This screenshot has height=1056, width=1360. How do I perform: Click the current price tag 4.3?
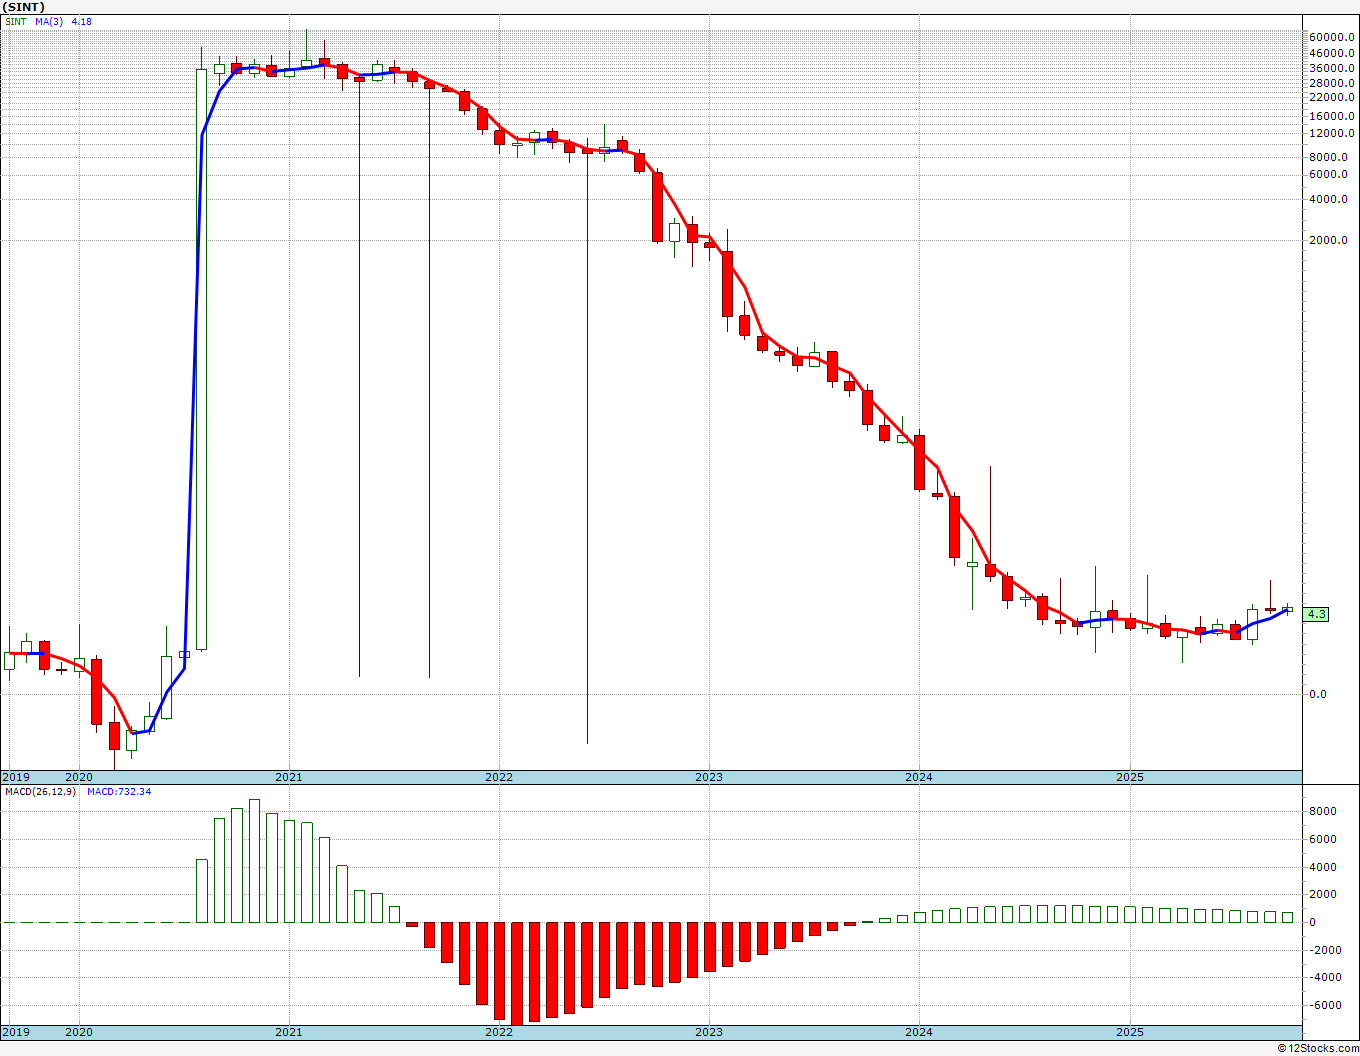click(1317, 614)
